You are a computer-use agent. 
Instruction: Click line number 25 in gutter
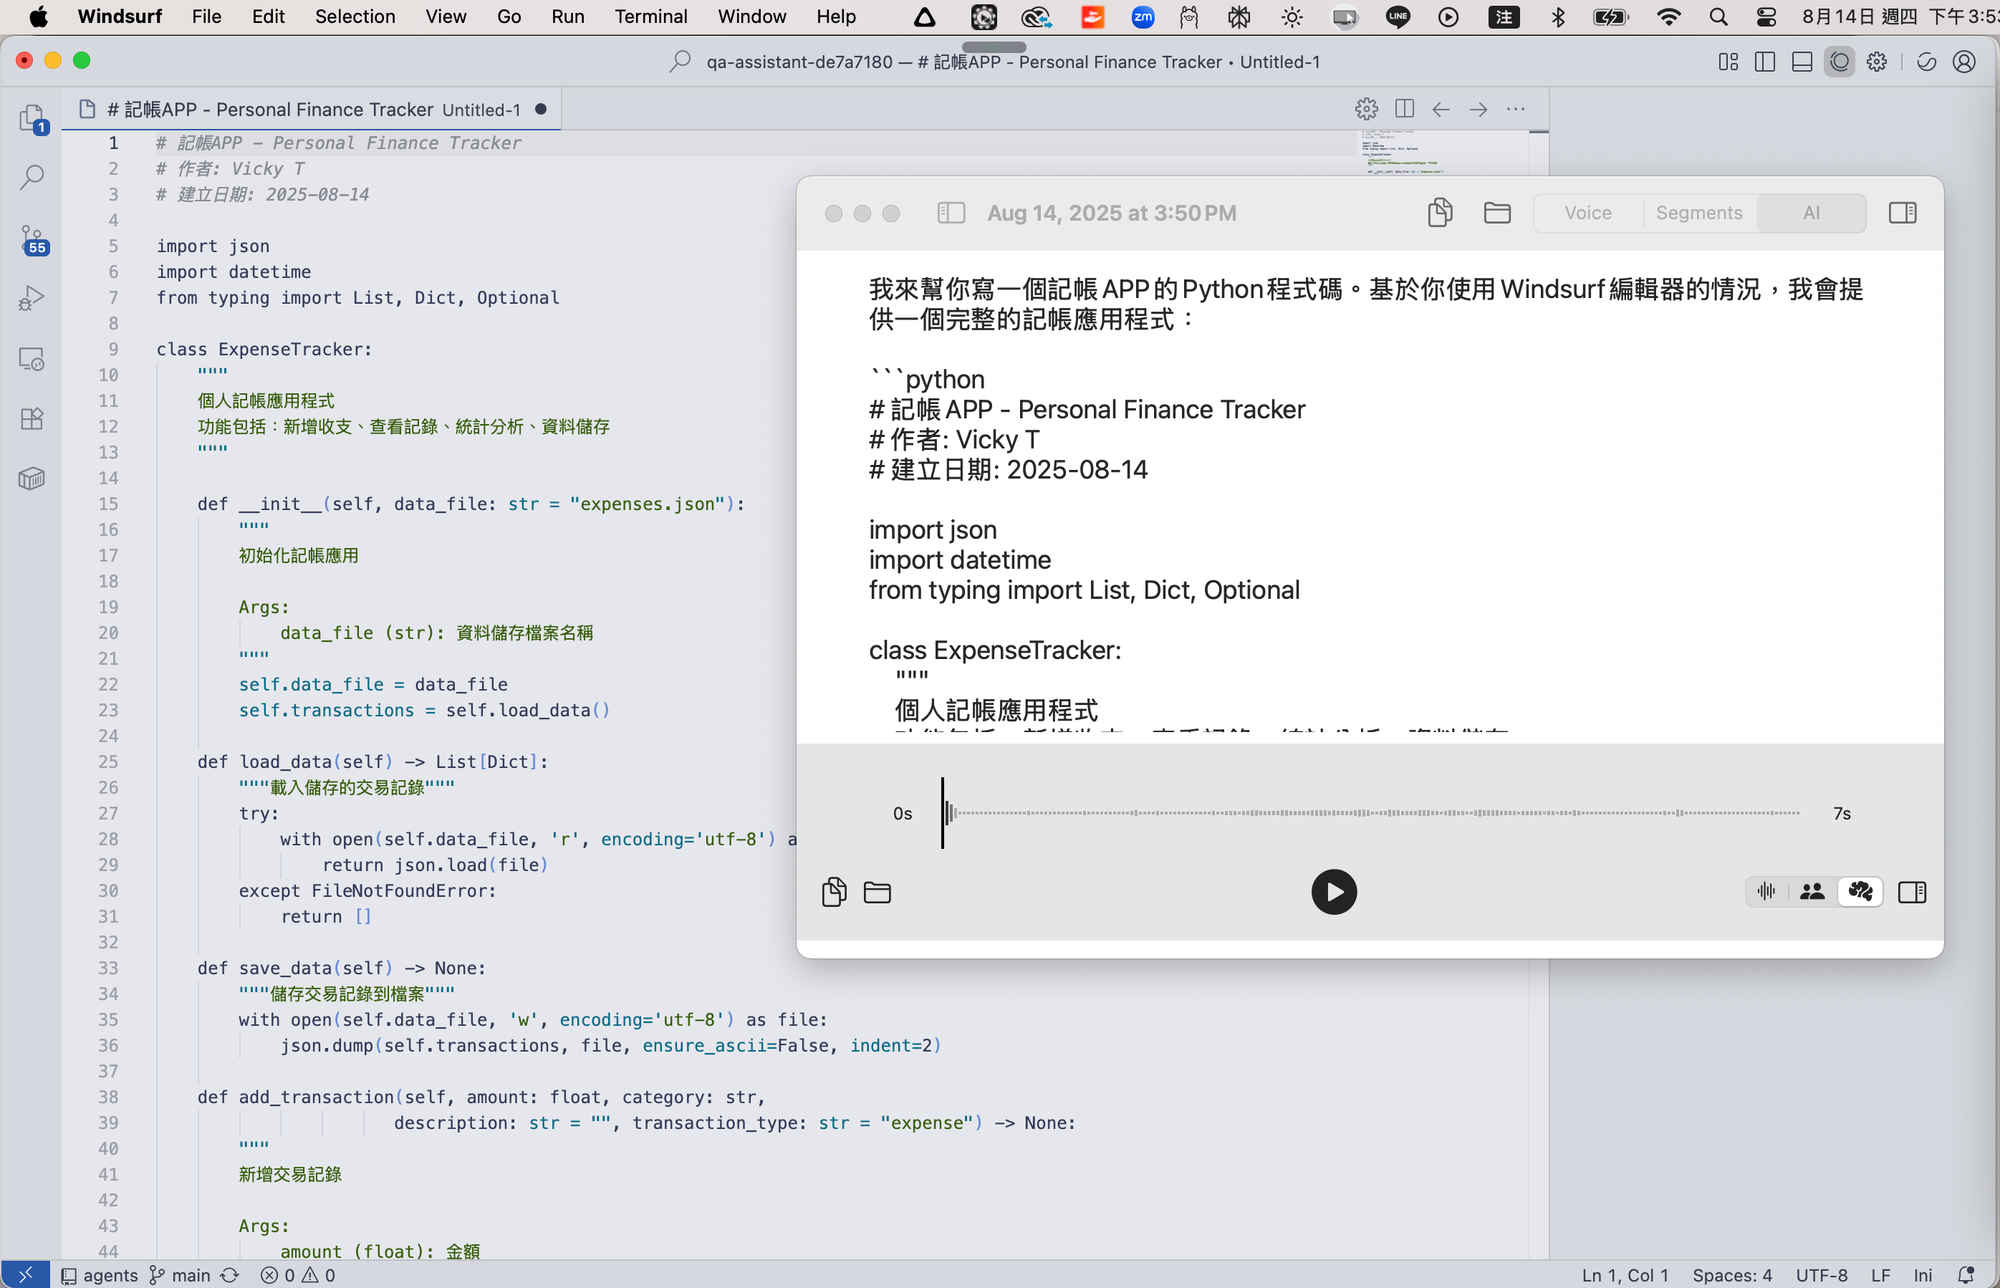(x=108, y=762)
